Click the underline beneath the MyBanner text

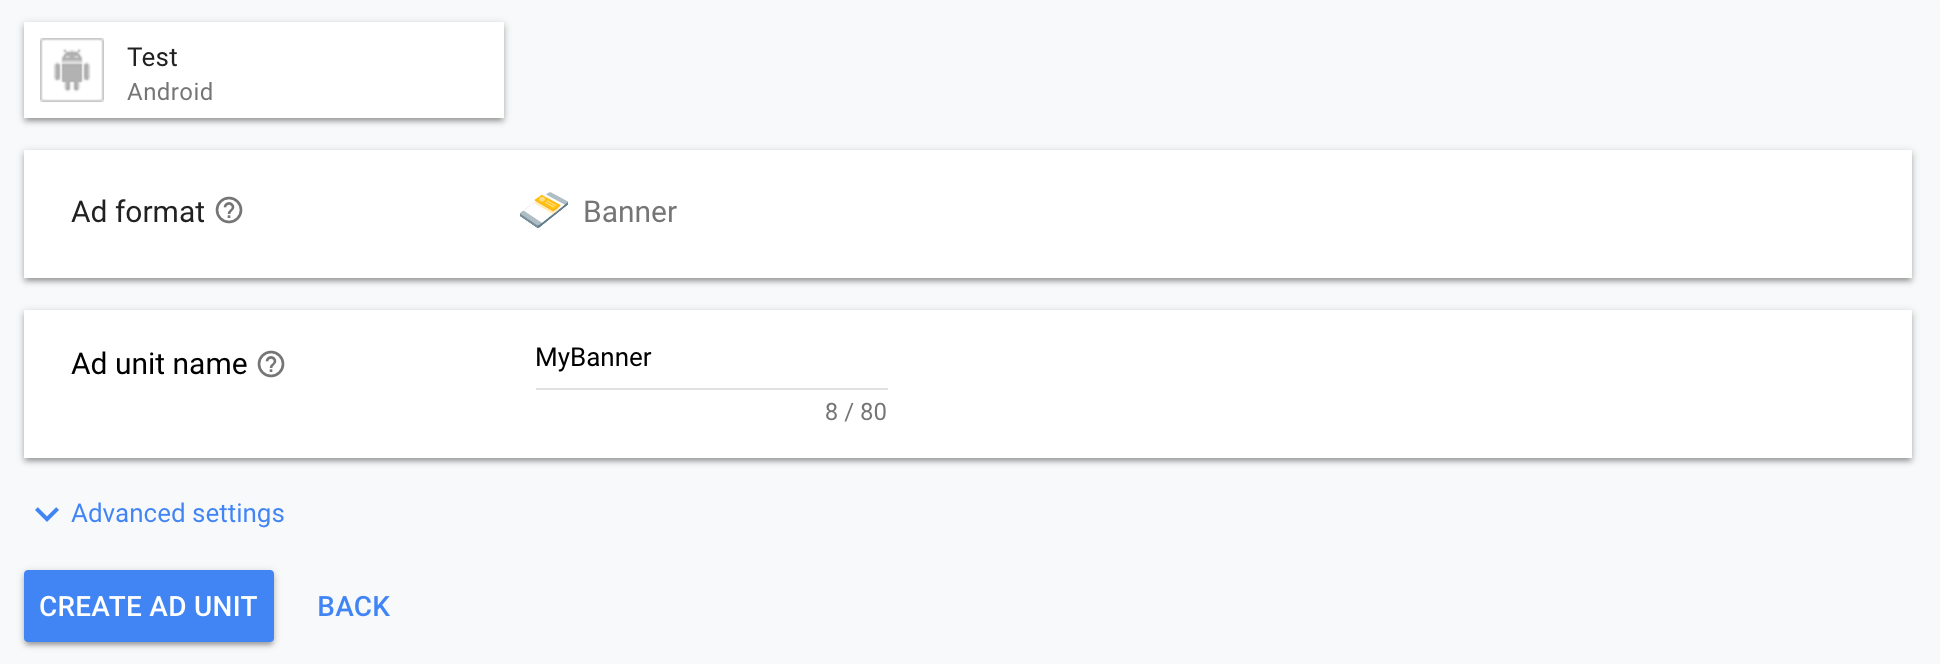[x=710, y=389]
